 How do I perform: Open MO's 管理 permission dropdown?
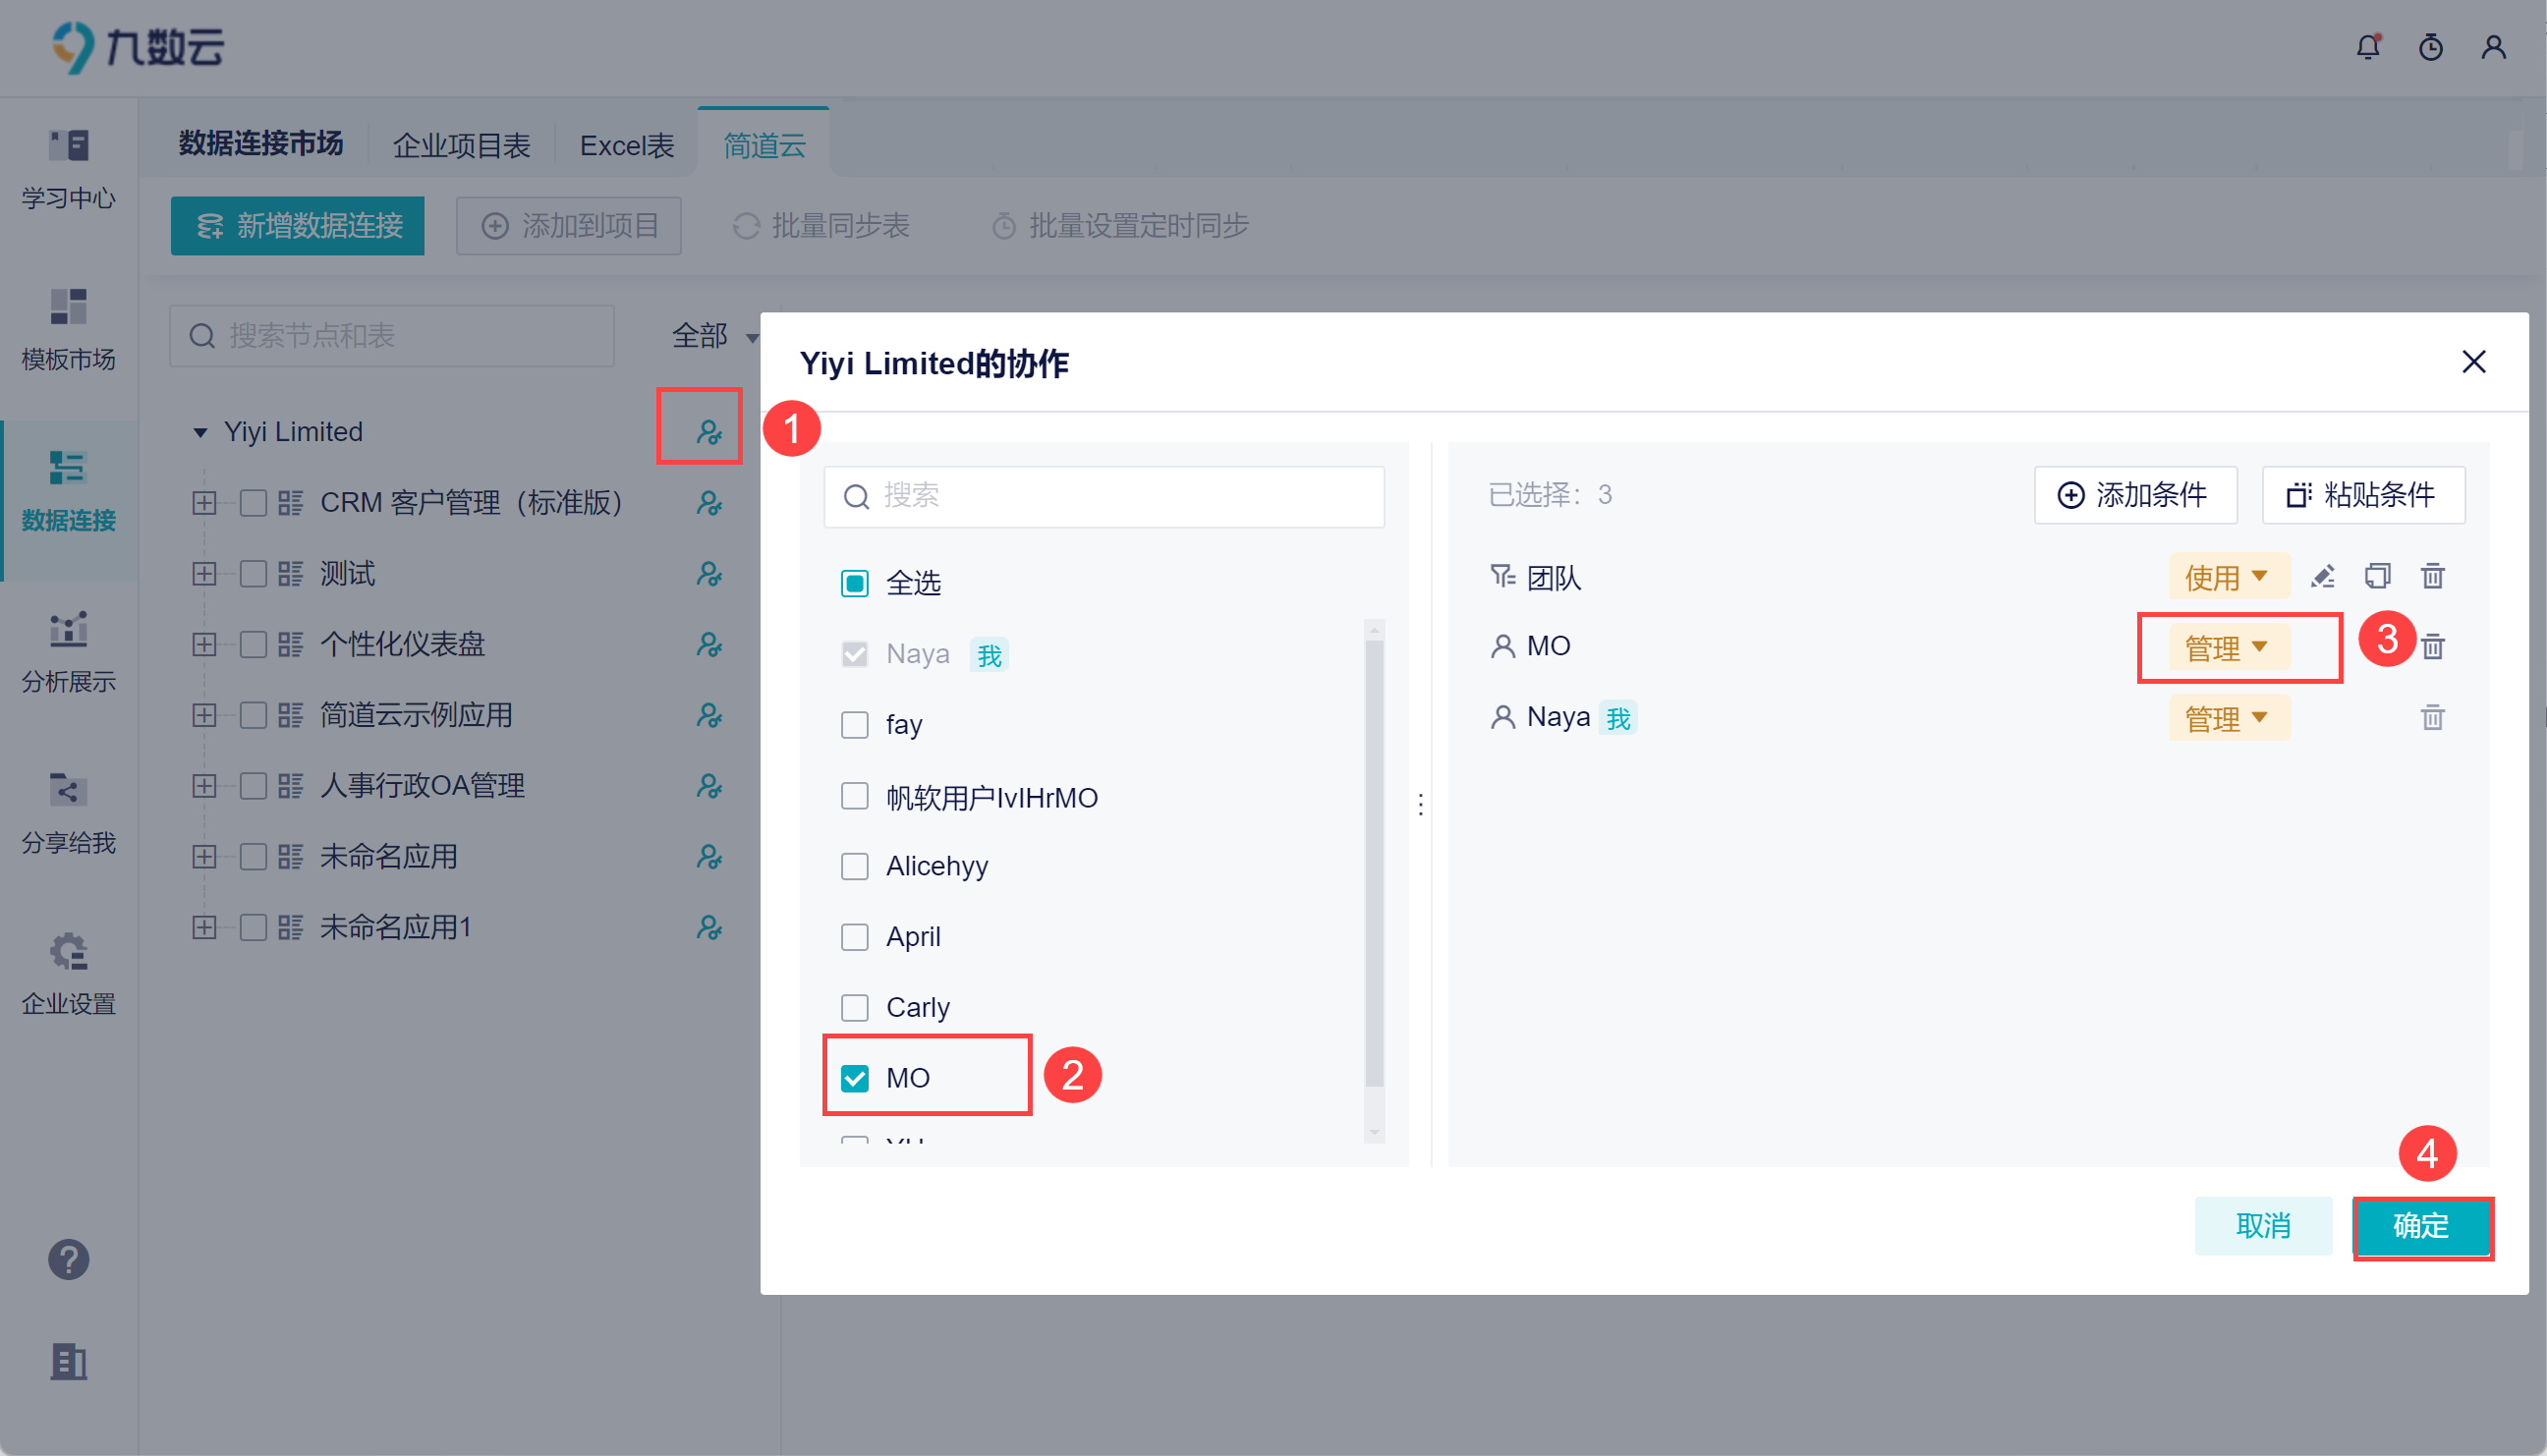pyautogui.click(x=2226, y=647)
